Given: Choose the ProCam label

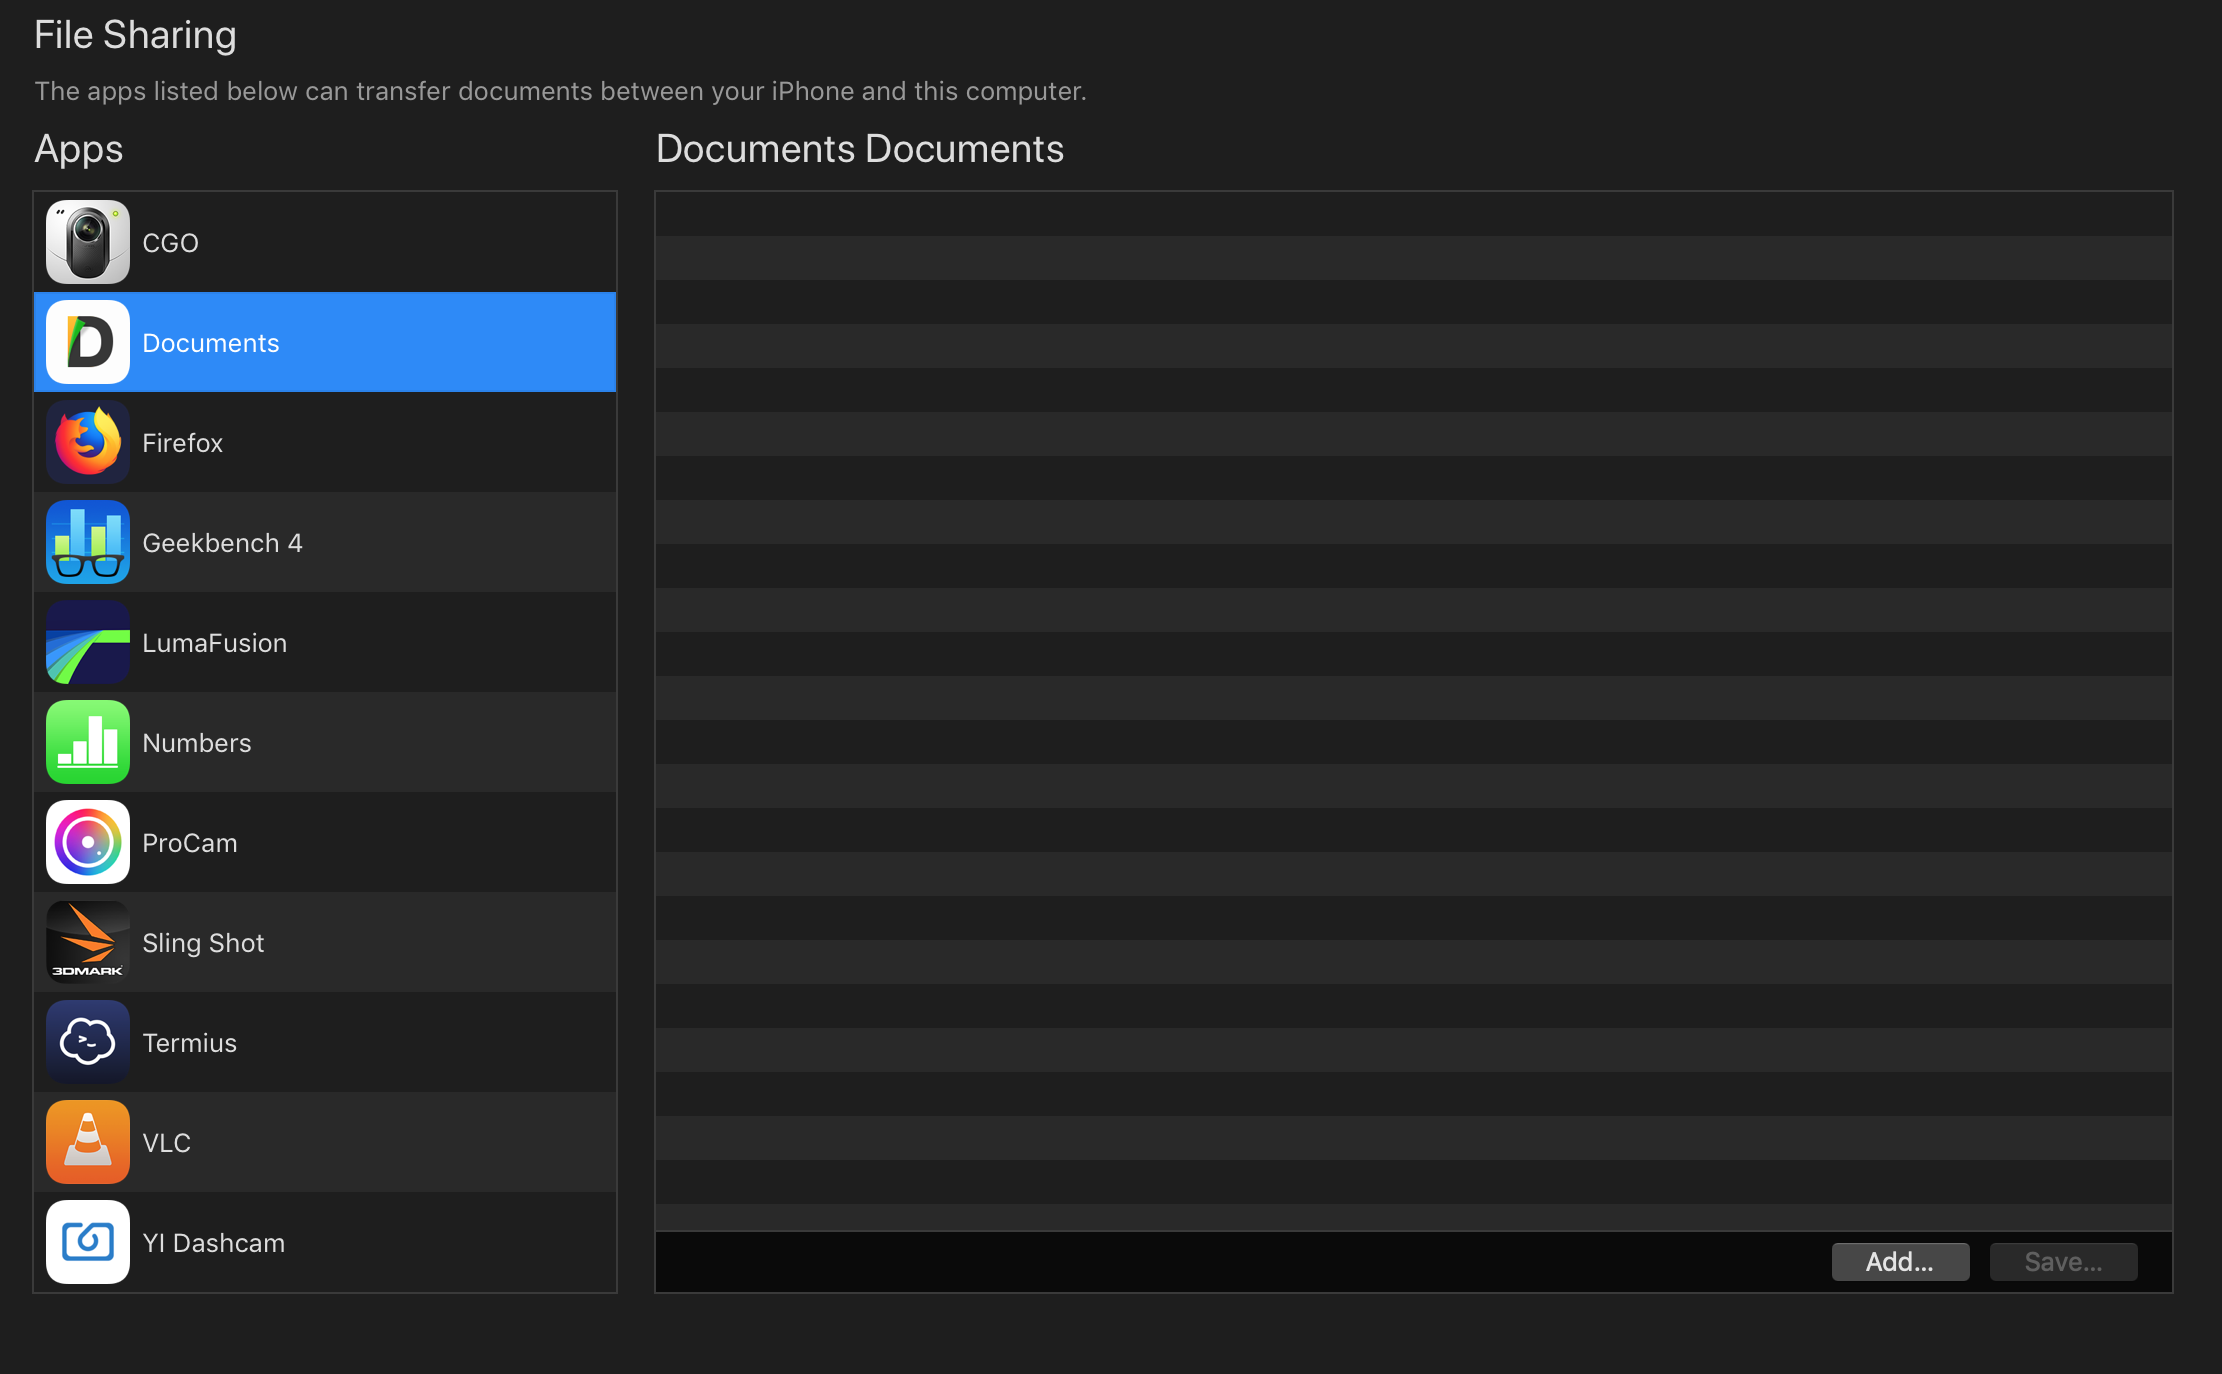Looking at the screenshot, I should pos(190,843).
